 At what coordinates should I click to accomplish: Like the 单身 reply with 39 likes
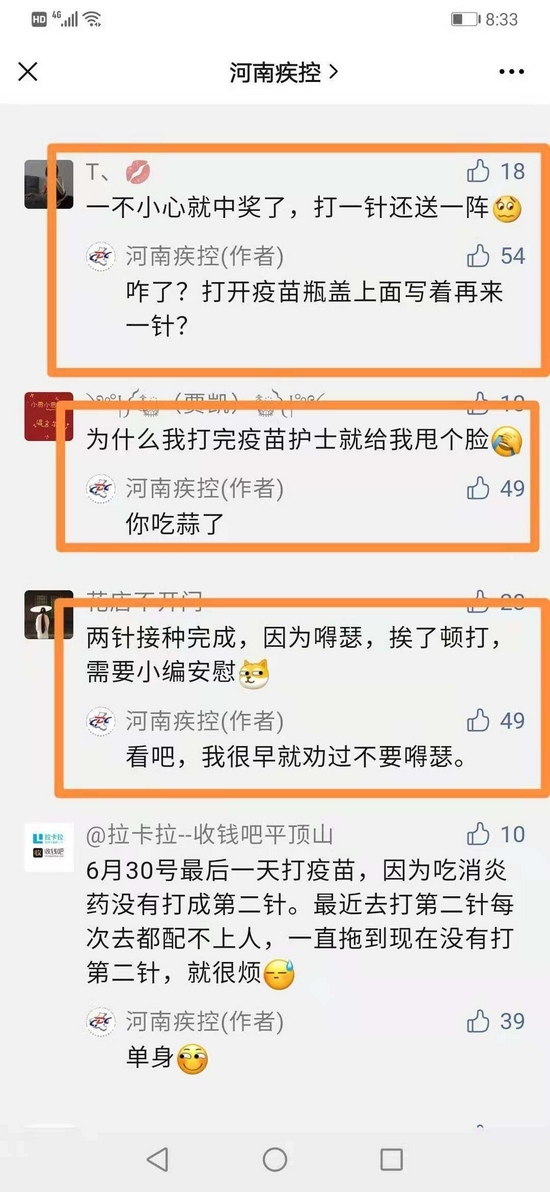coord(478,1021)
